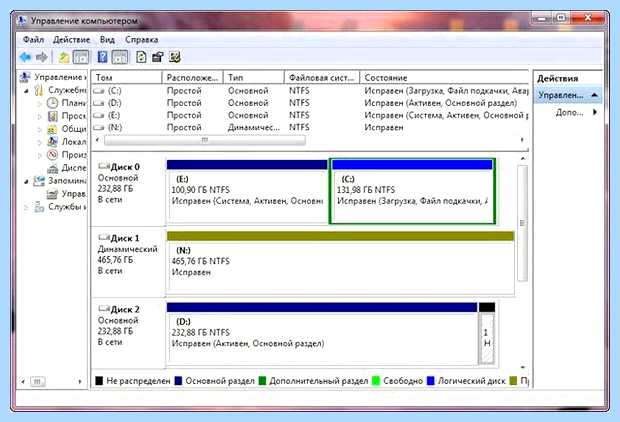620x422 pixels.
Task: Expand the Локал... tree node
Action: coord(40,142)
